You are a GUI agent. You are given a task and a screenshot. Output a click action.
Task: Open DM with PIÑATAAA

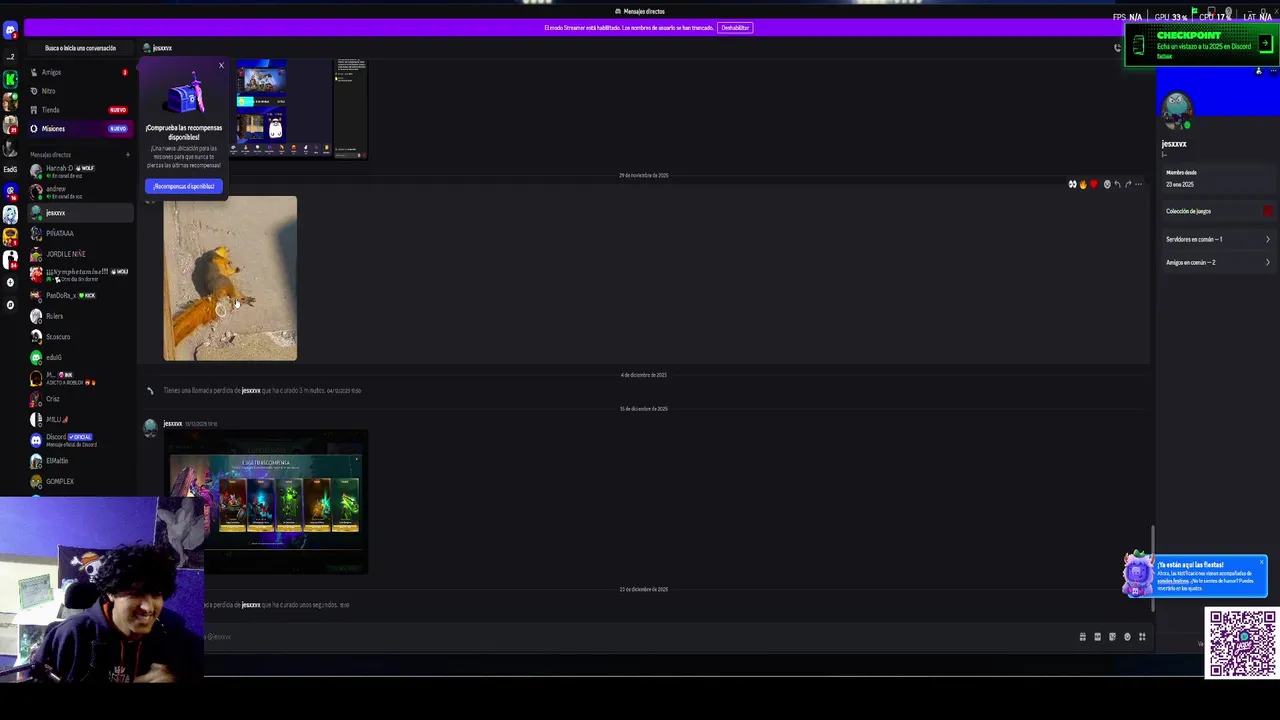coord(79,233)
